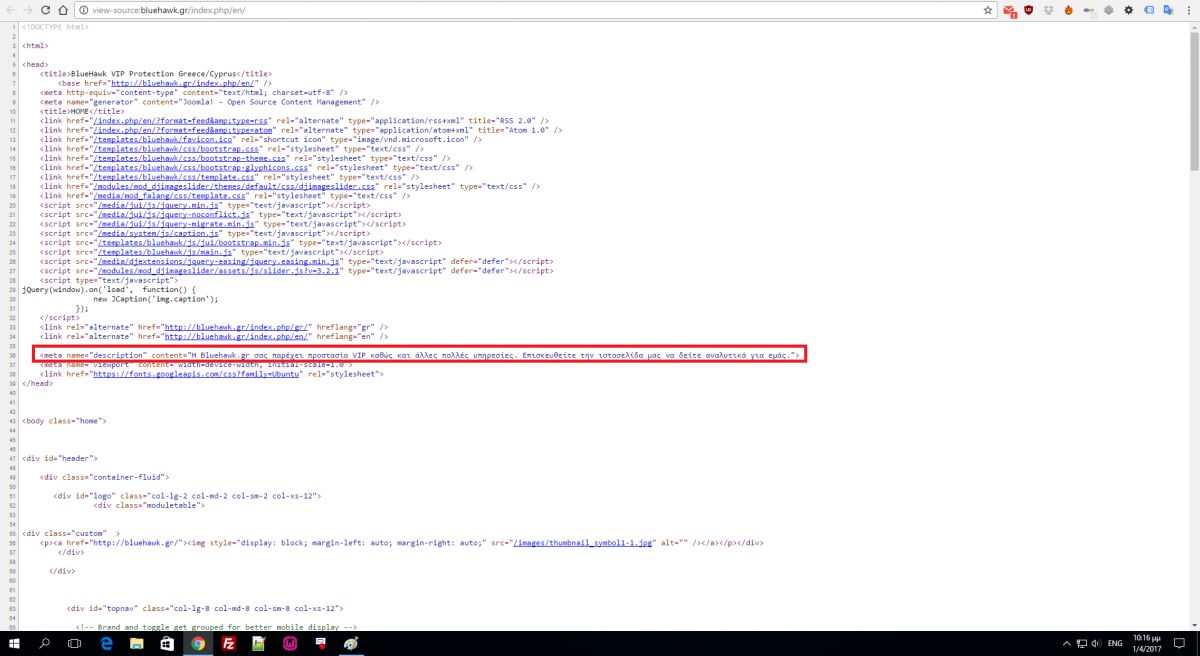This screenshot has height=656, width=1200.
Task: Click the orange flame extension icon
Action: pos(1068,10)
